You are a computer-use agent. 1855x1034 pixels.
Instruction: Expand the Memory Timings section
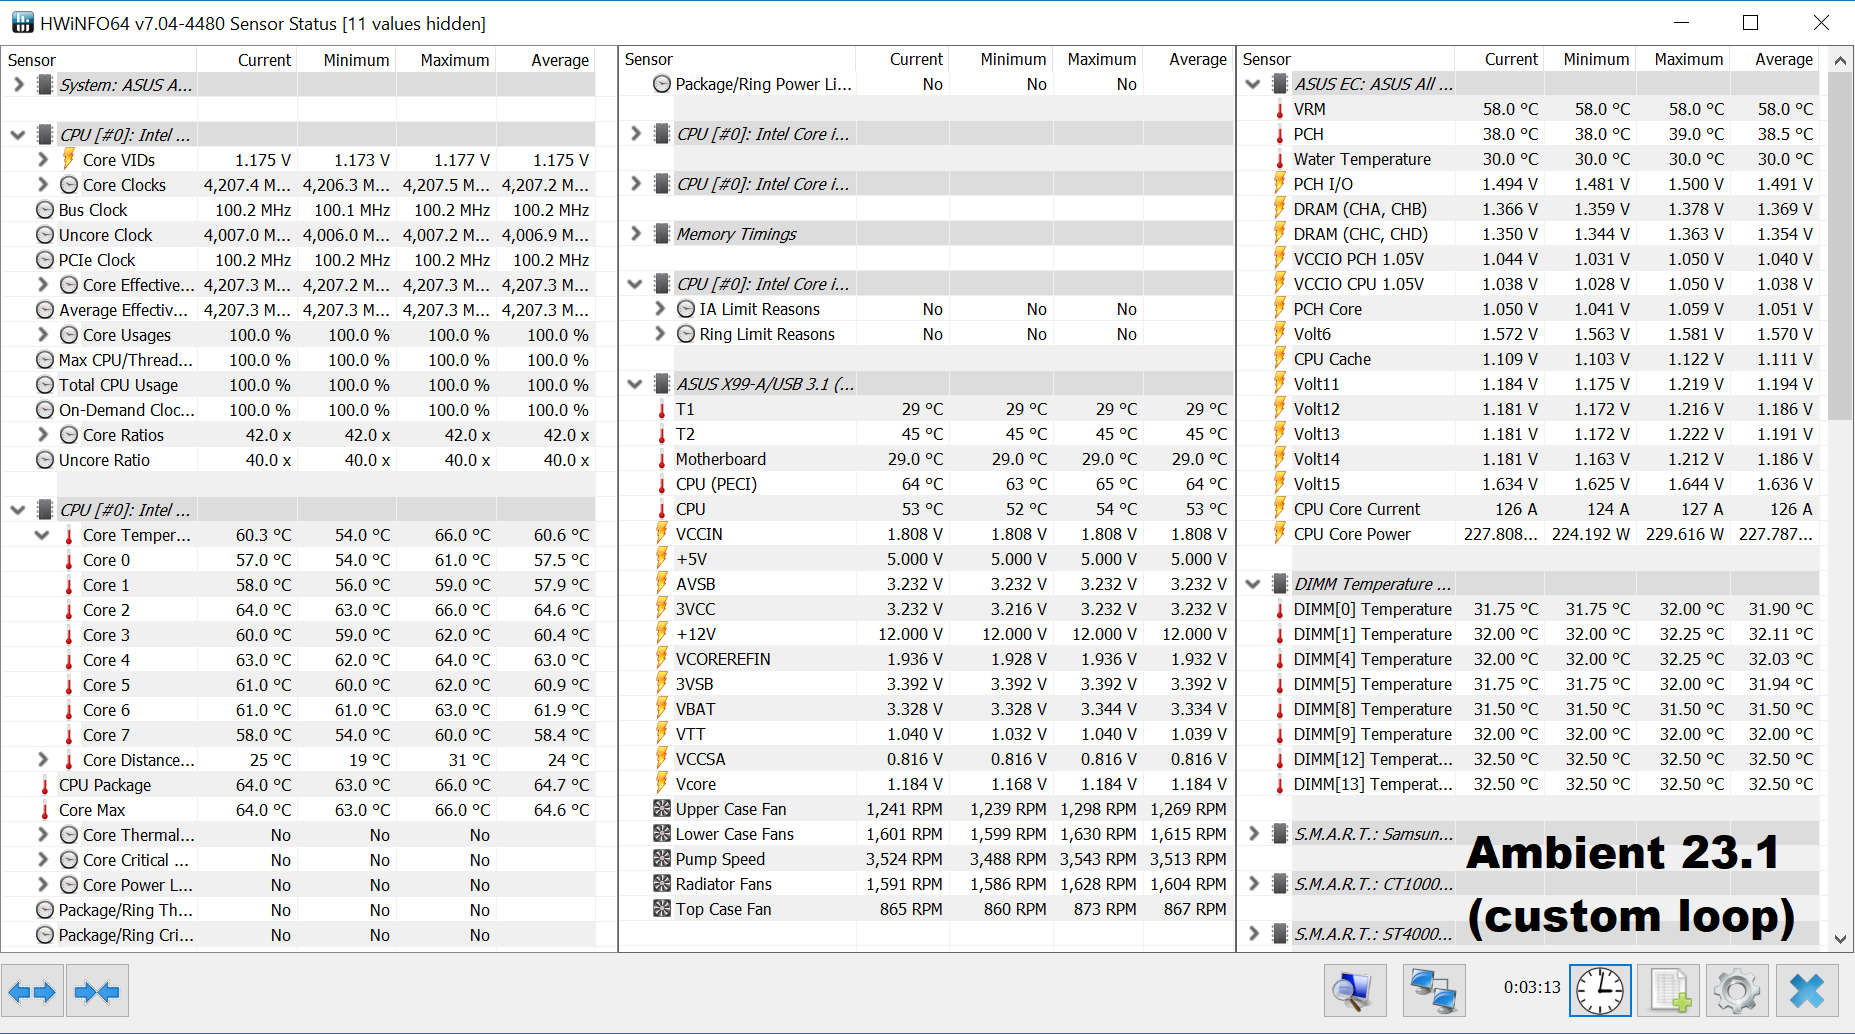coord(636,233)
